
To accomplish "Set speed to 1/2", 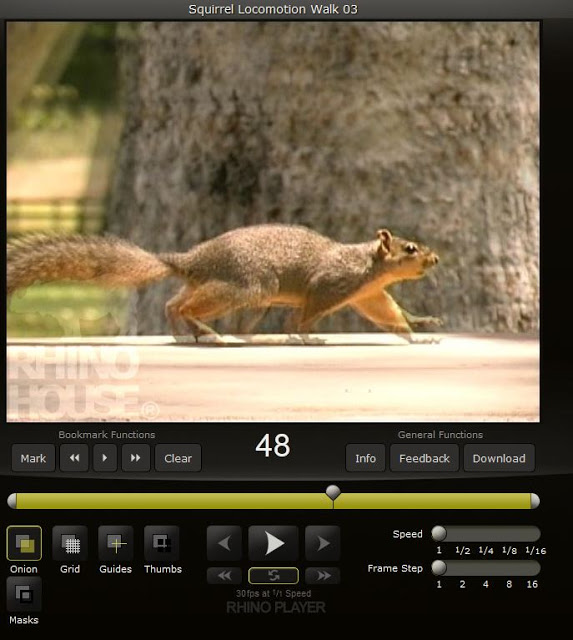I will [x=462, y=550].
